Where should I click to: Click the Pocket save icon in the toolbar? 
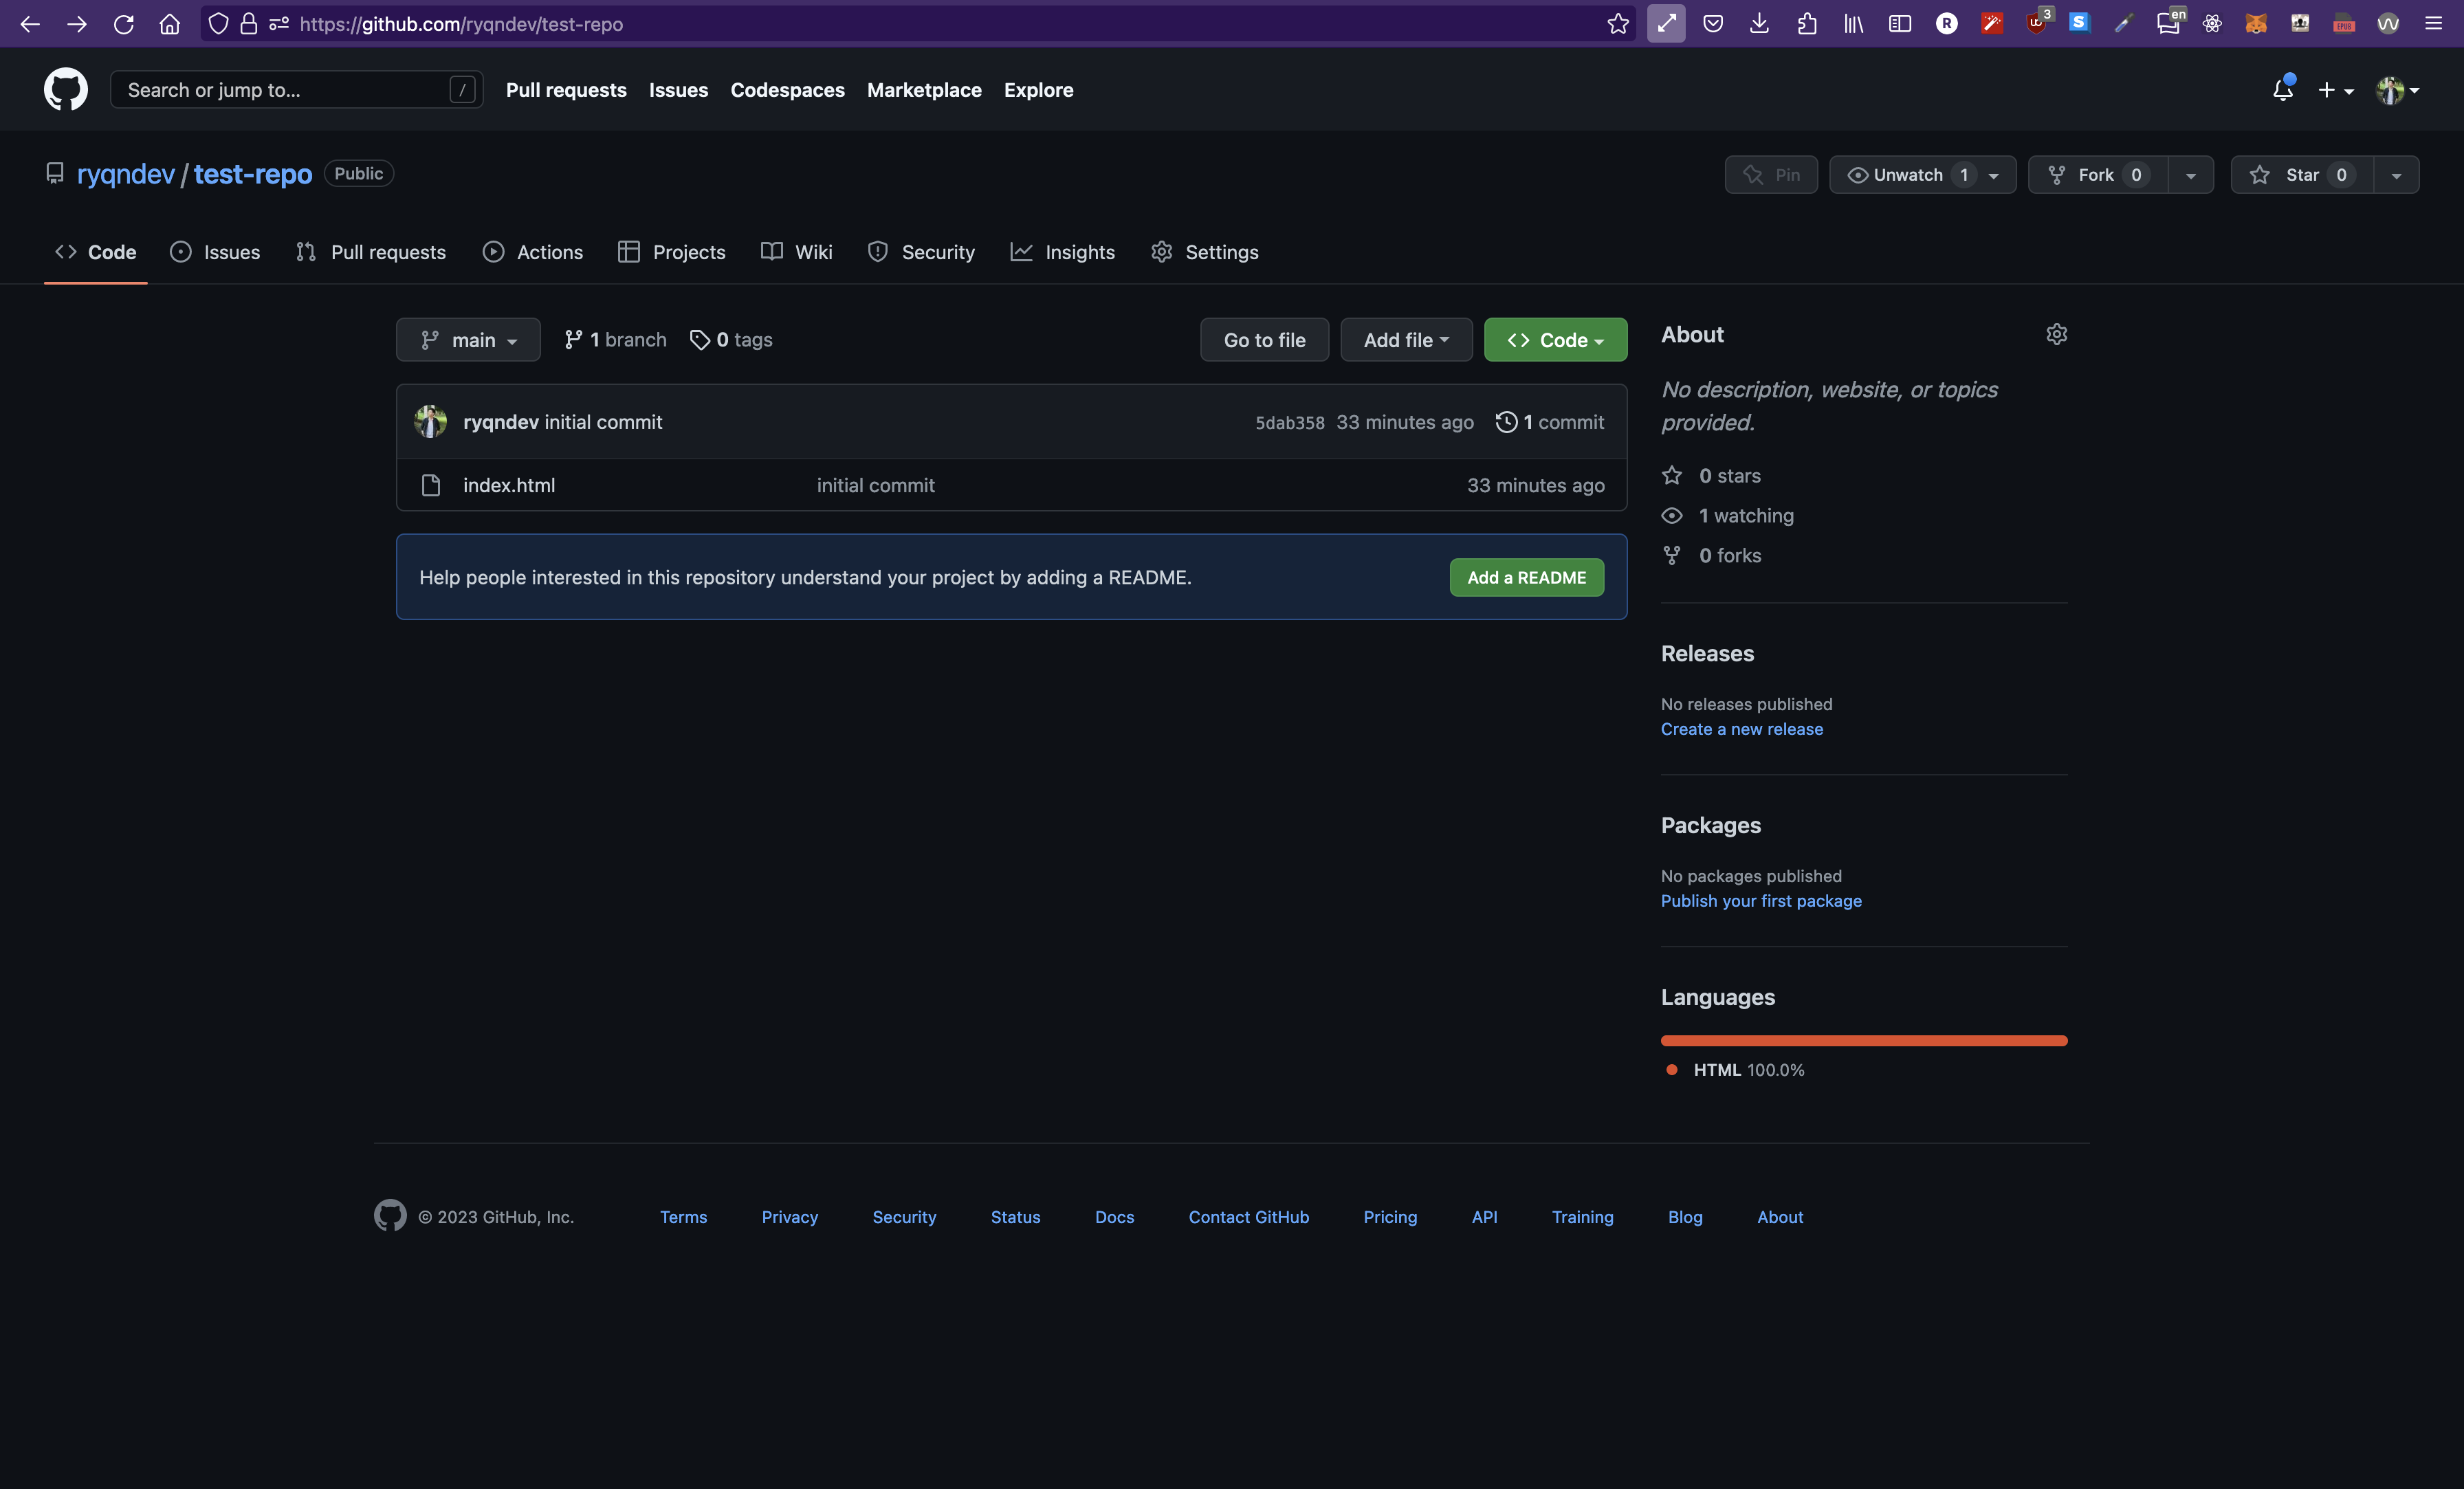[1713, 24]
